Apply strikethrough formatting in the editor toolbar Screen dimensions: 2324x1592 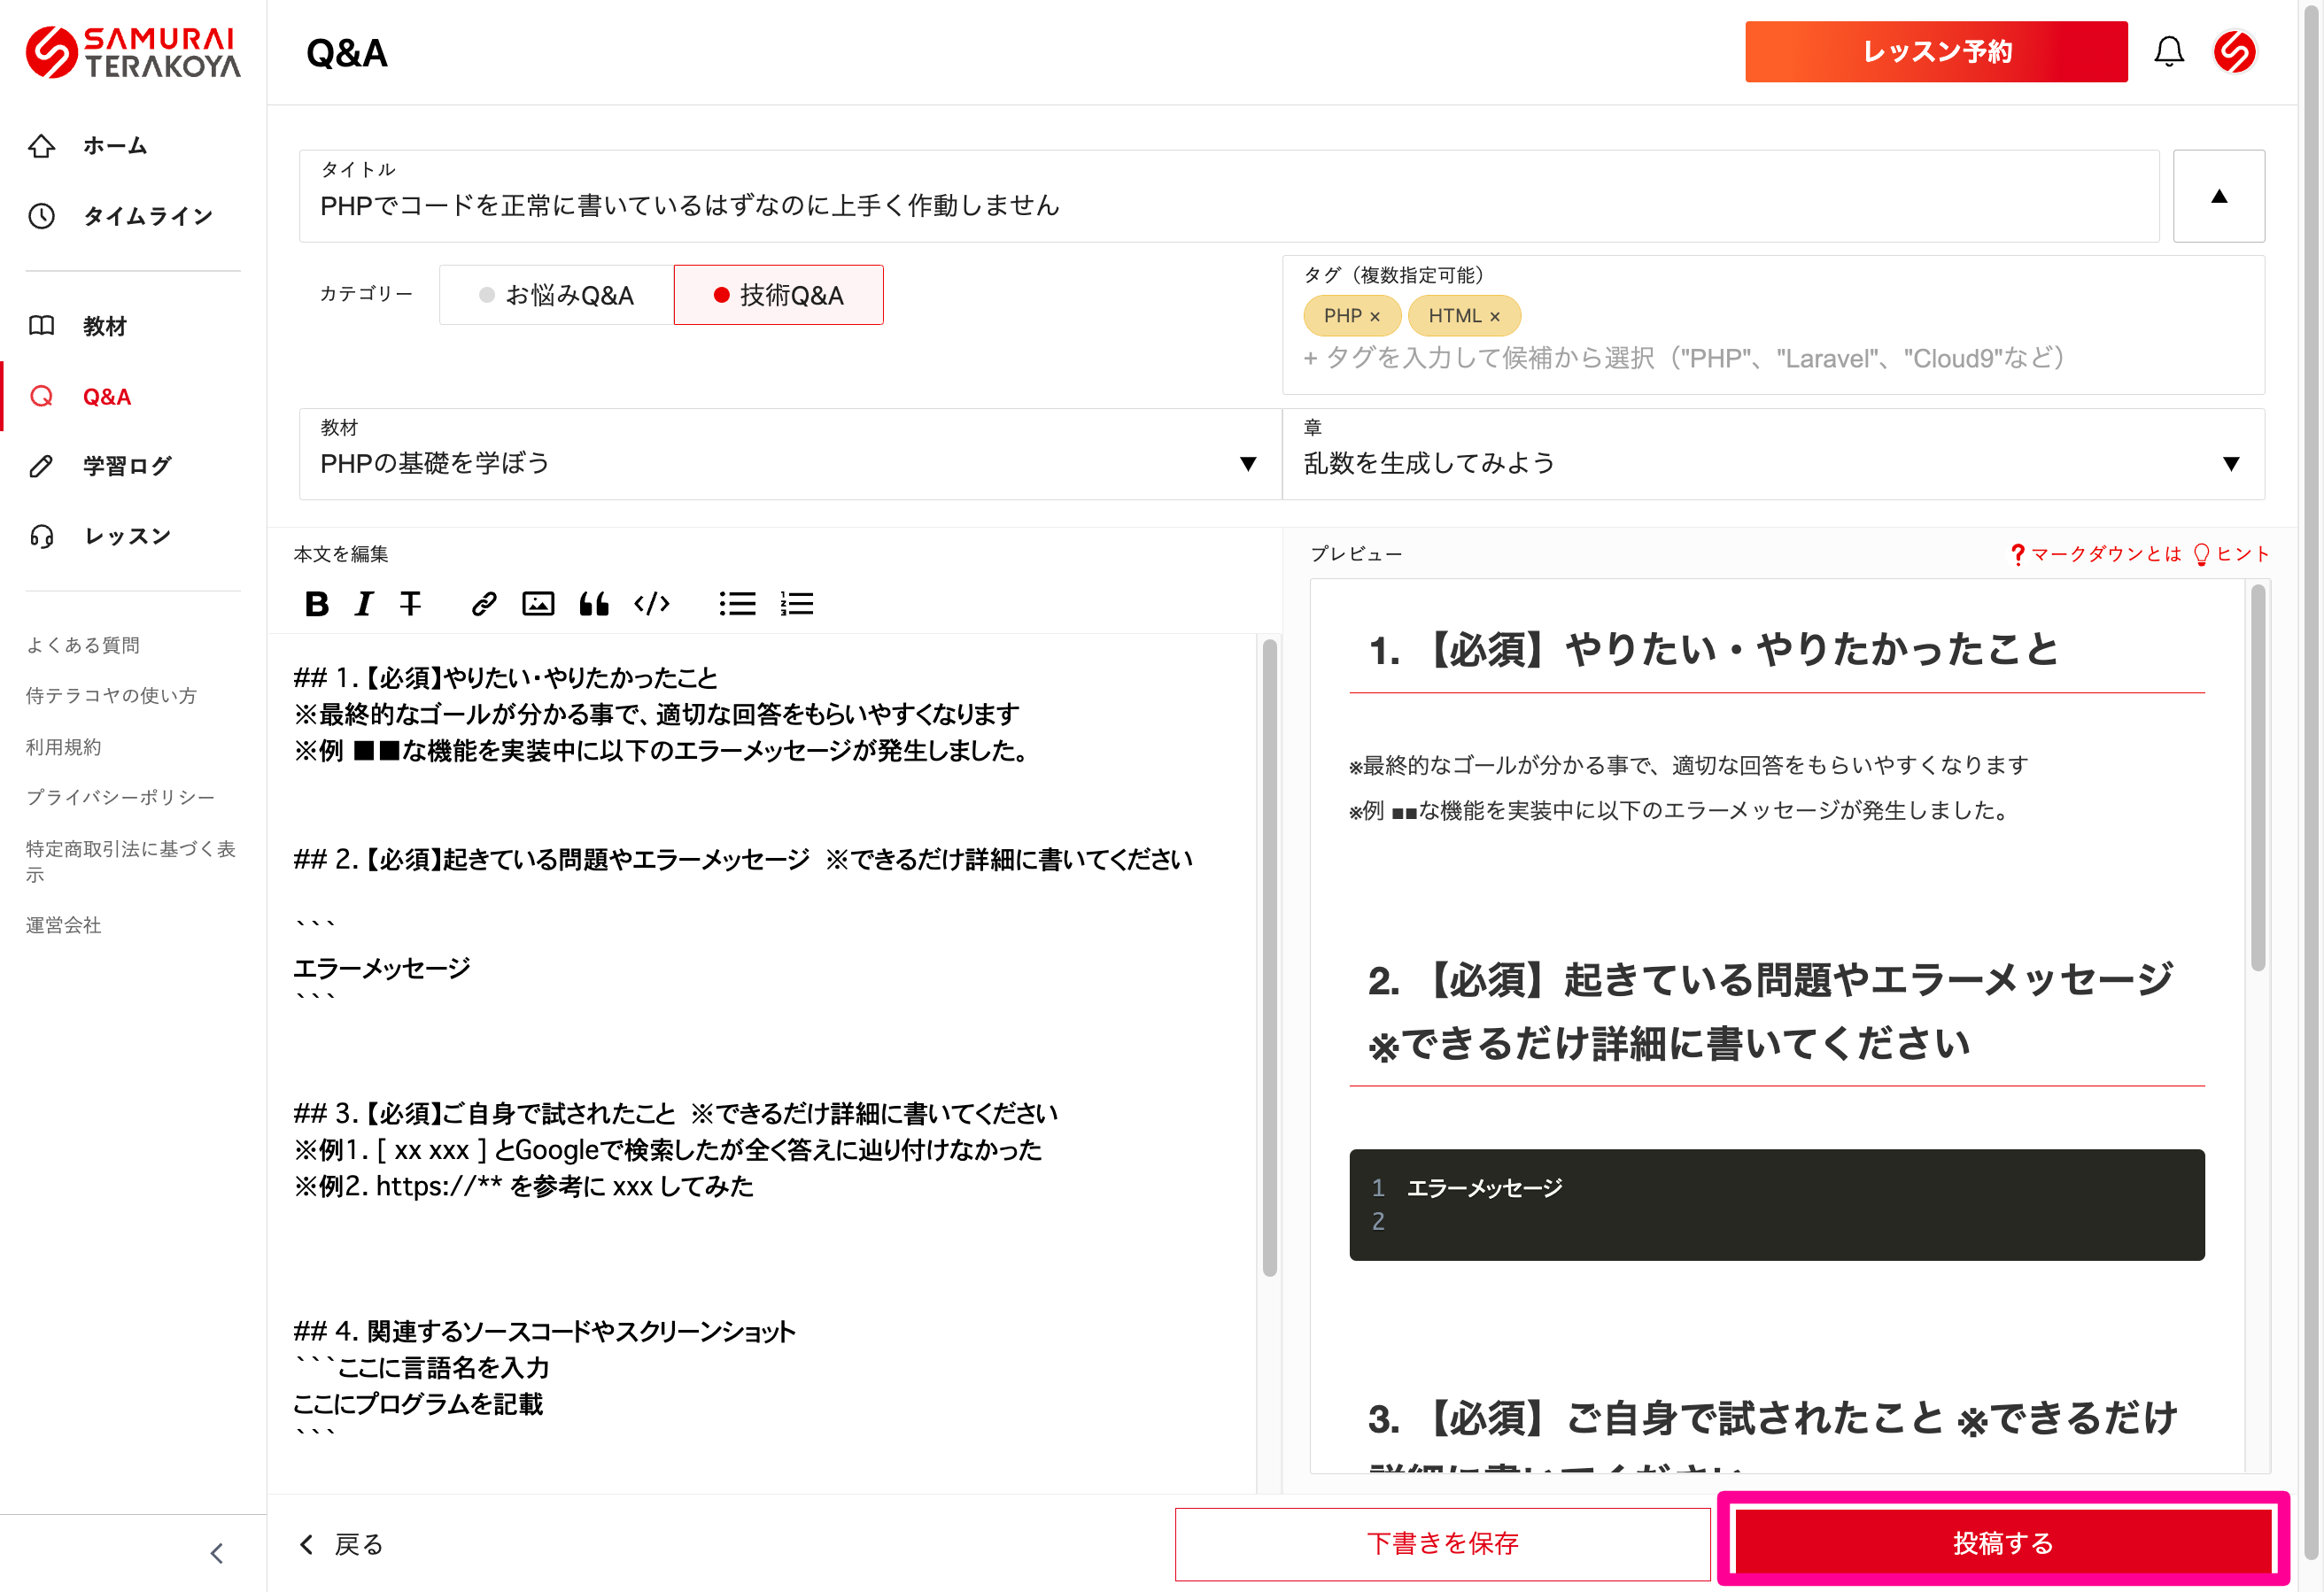(410, 604)
